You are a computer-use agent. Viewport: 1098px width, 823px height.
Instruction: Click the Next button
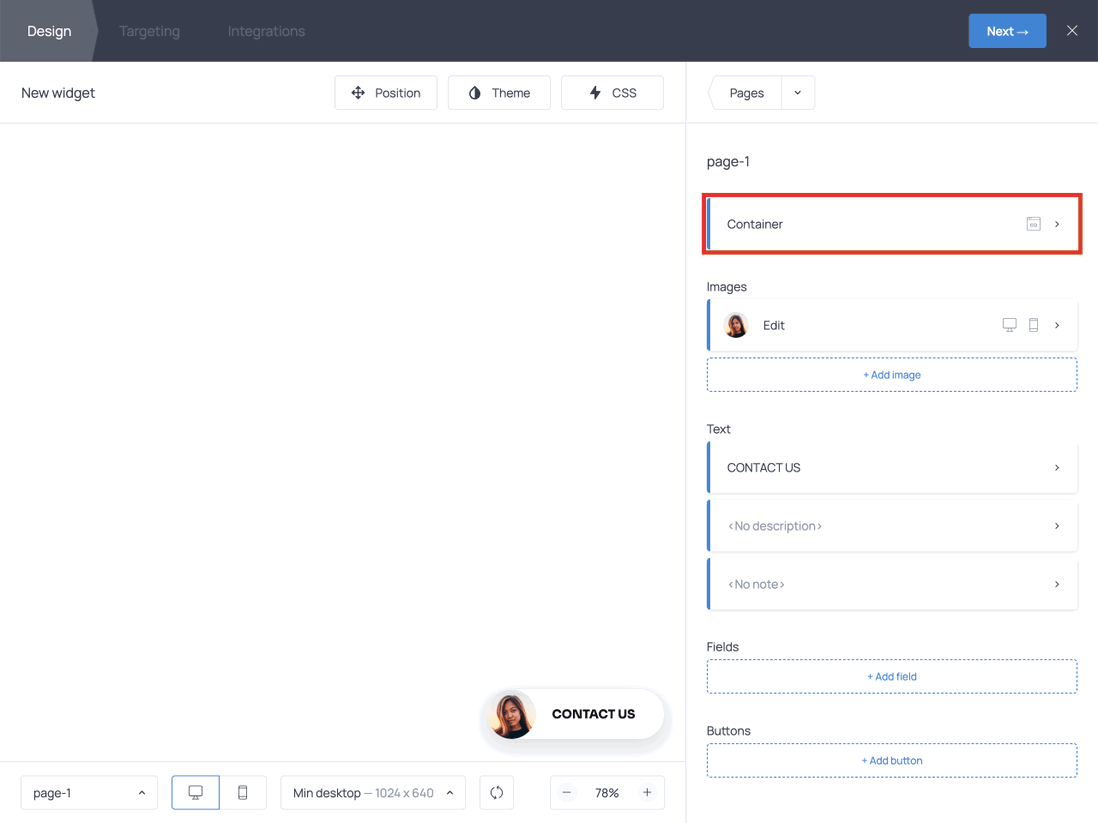tap(1007, 30)
